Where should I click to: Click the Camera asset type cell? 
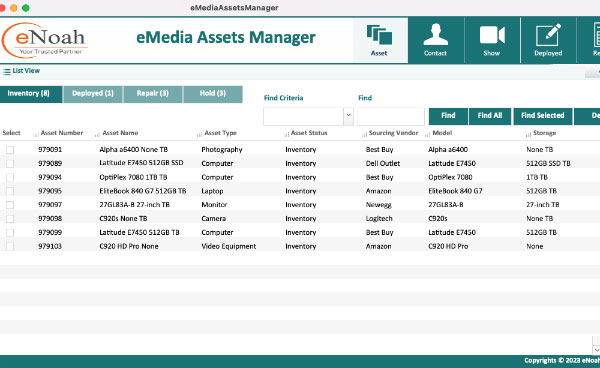pyautogui.click(x=214, y=219)
